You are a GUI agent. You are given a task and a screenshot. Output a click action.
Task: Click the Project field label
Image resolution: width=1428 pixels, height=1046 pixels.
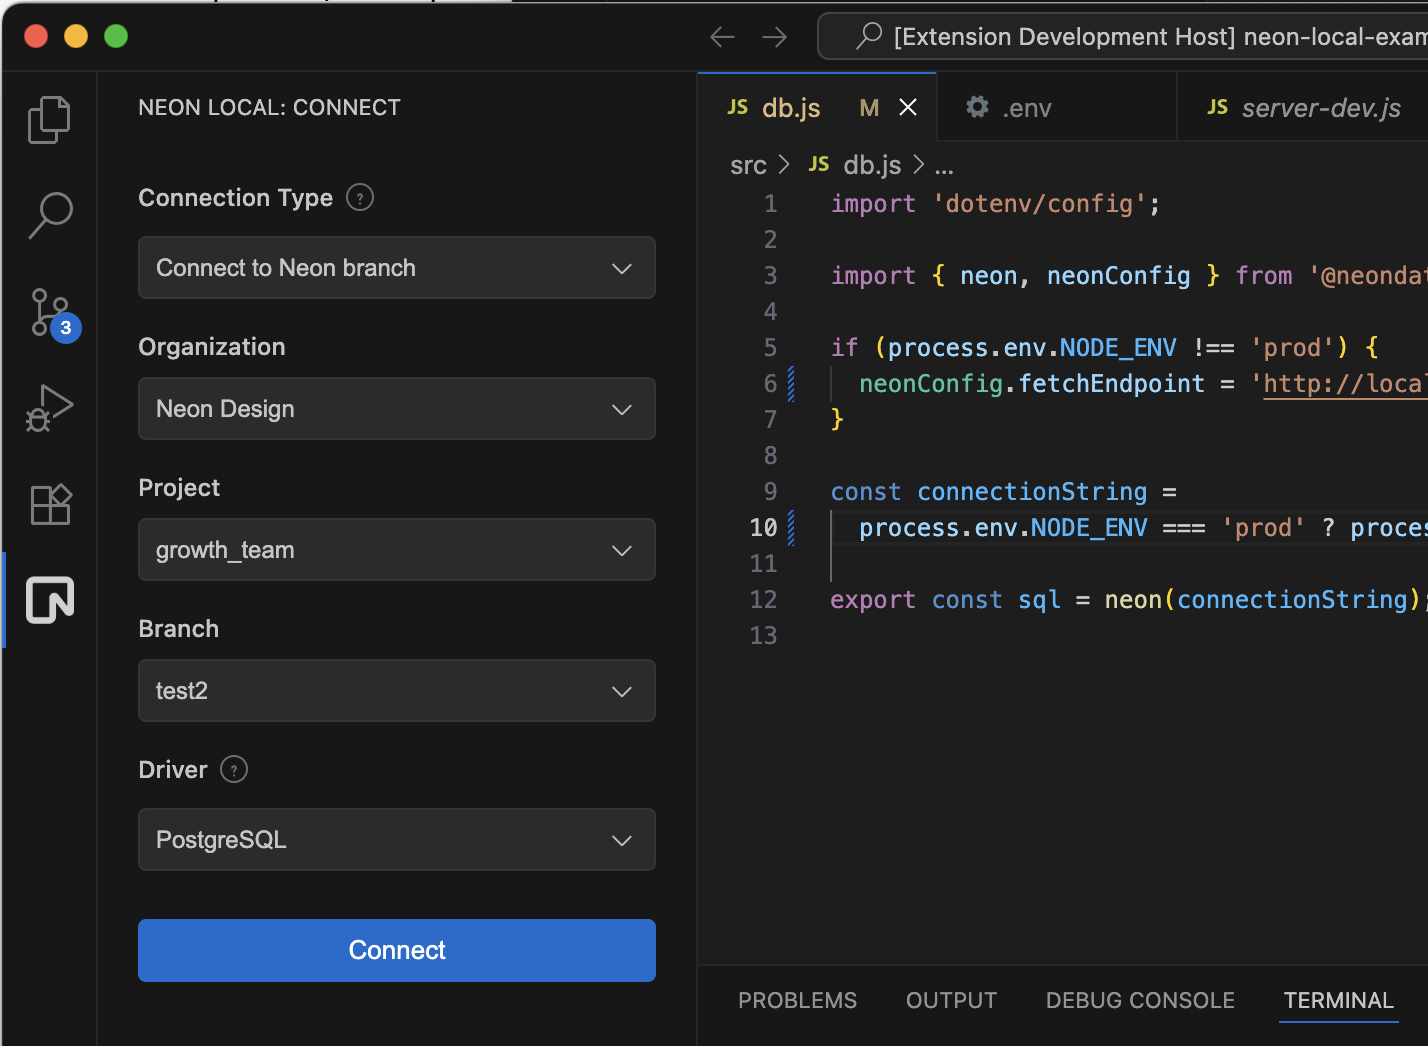tap(179, 488)
